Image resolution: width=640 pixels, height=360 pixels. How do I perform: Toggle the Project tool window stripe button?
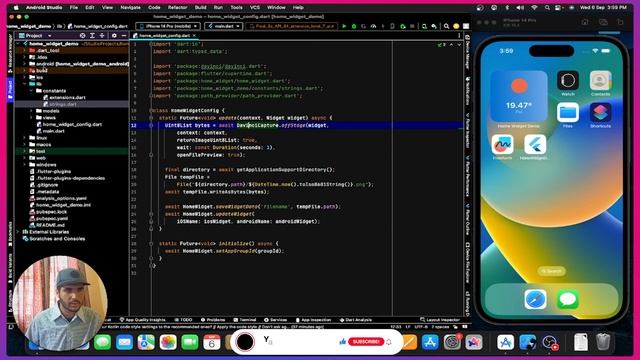(x=10, y=89)
